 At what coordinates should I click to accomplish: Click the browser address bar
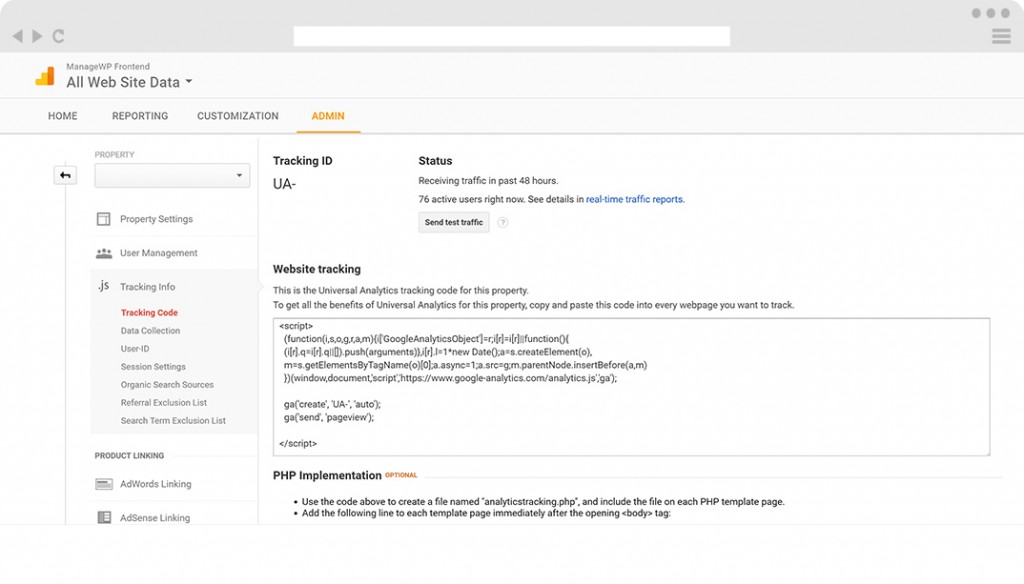click(x=511, y=36)
